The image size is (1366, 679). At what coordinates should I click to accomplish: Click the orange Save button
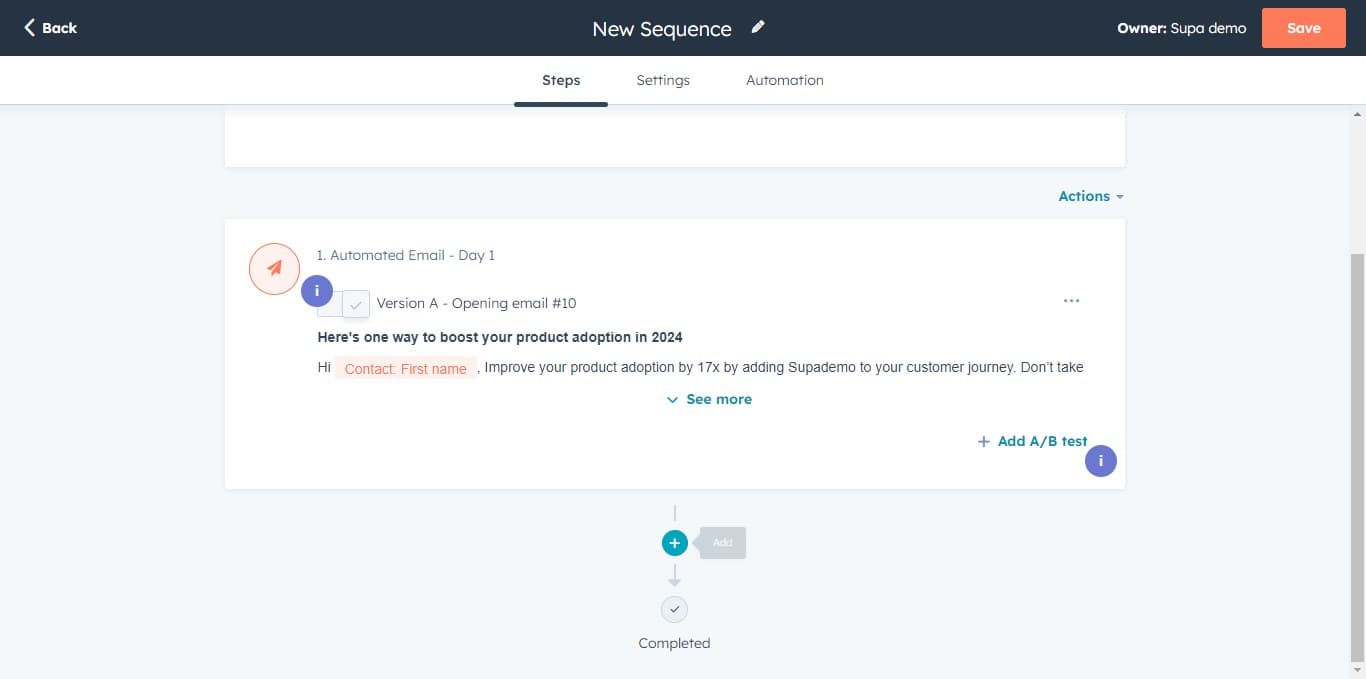click(1303, 28)
